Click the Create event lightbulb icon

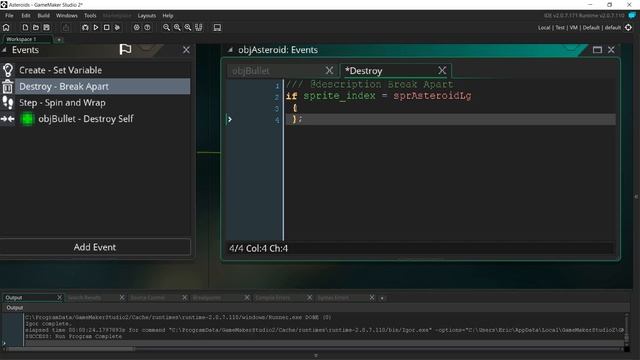coord(8,70)
